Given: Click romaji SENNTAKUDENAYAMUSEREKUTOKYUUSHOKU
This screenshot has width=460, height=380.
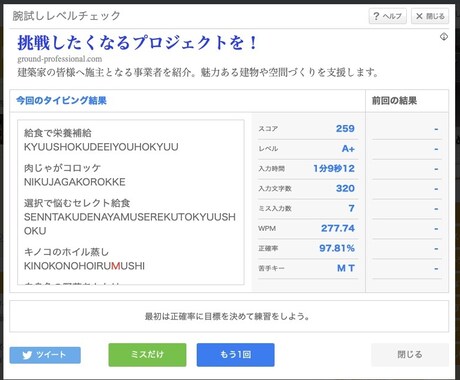Looking at the screenshot, I should (x=130, y=224).
